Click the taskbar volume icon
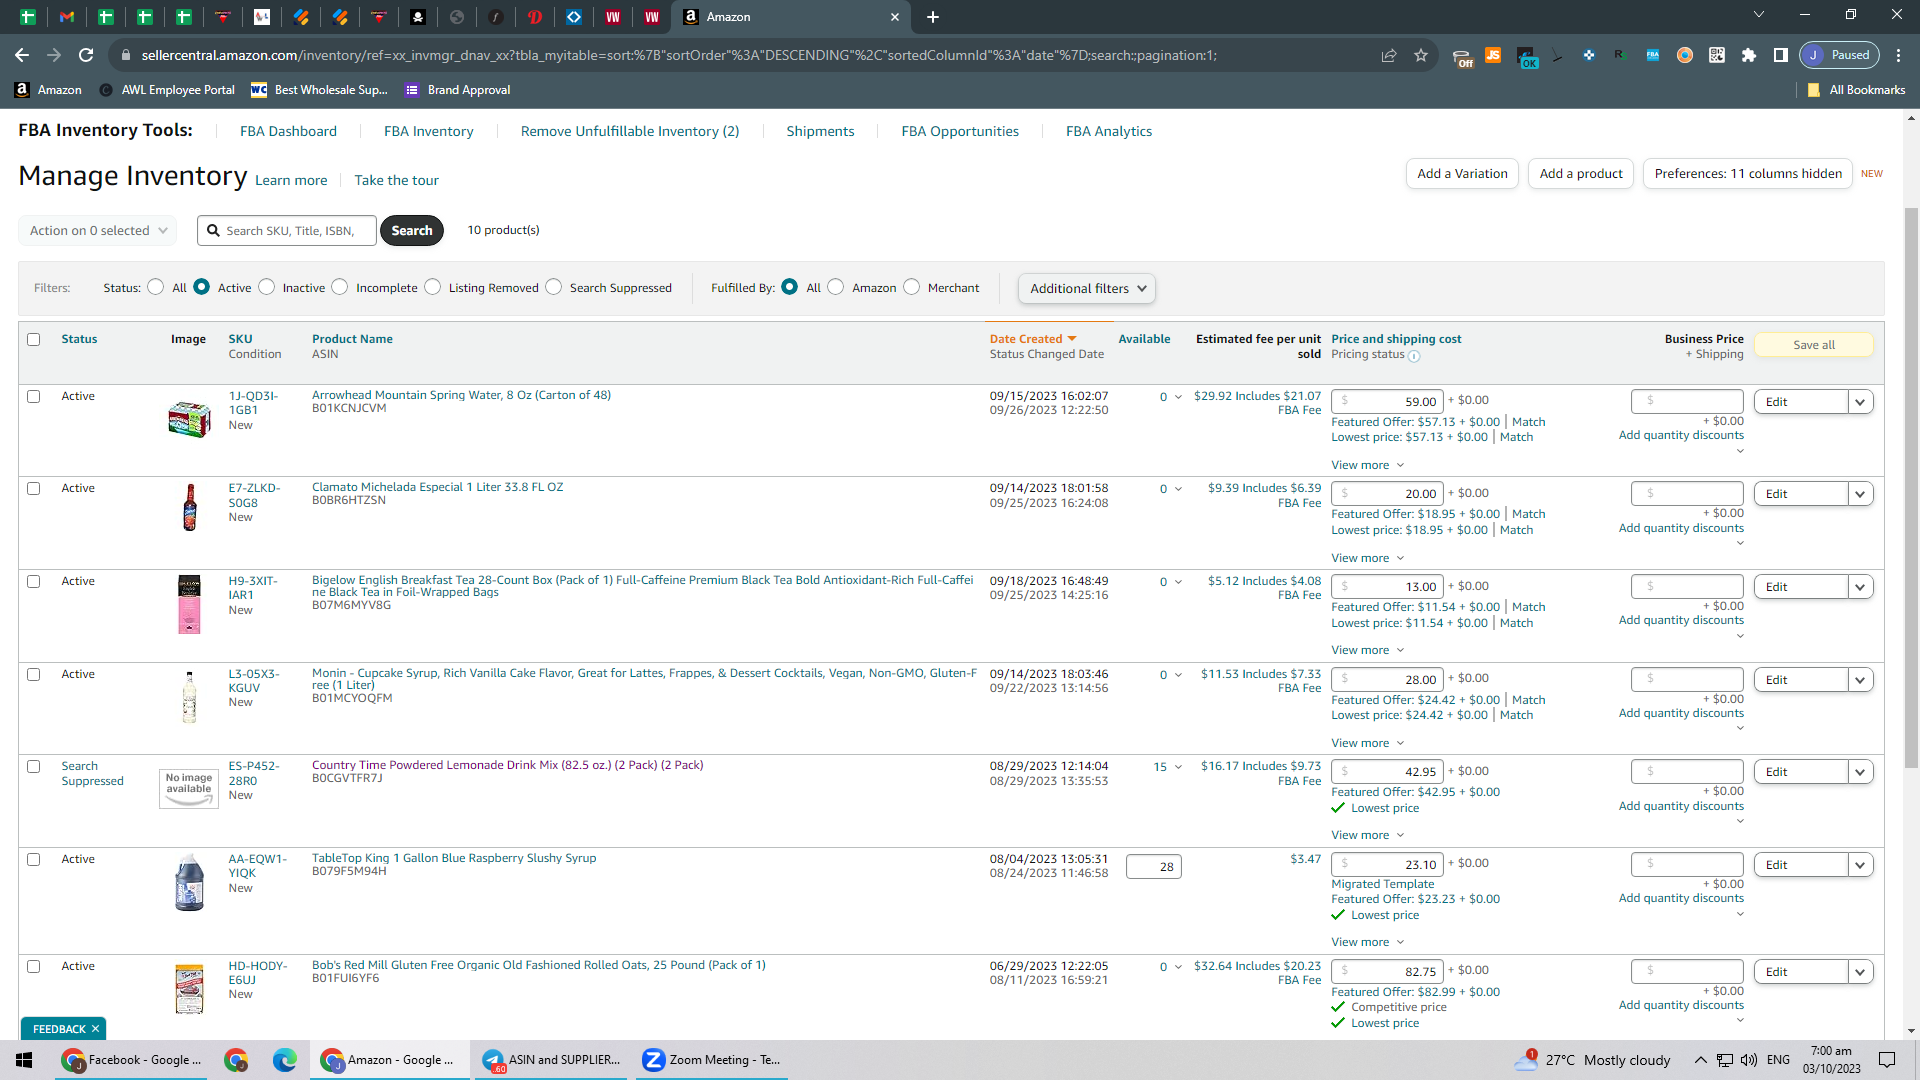 point(1749,1060)
